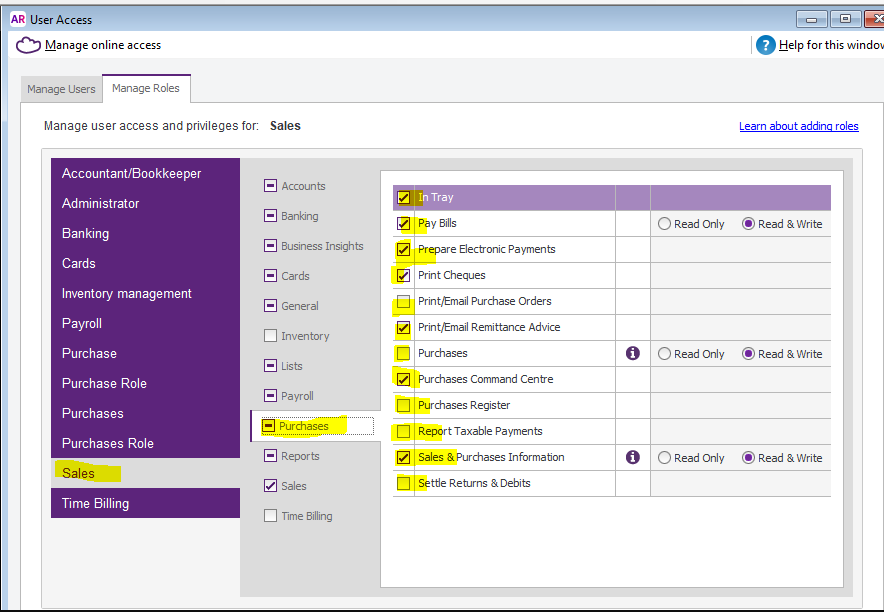Image resolution: width=884 pixels, height=612 pixels.
Task: Maximize the User Access window
Action: tap(845, 18)
